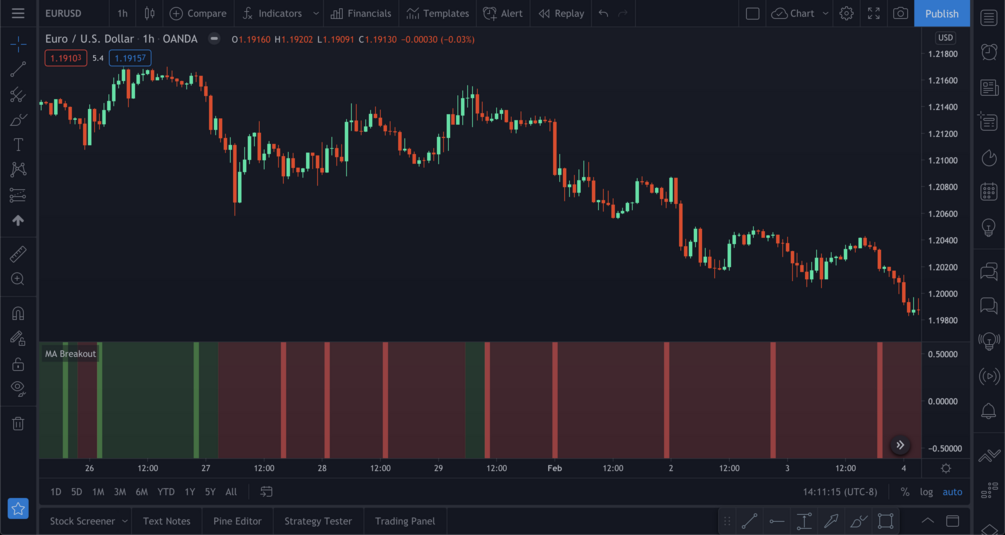Open the go to date icon
Image resolution: width=1005 pixels, height=535 pixels.
click(x=266, y=491)
